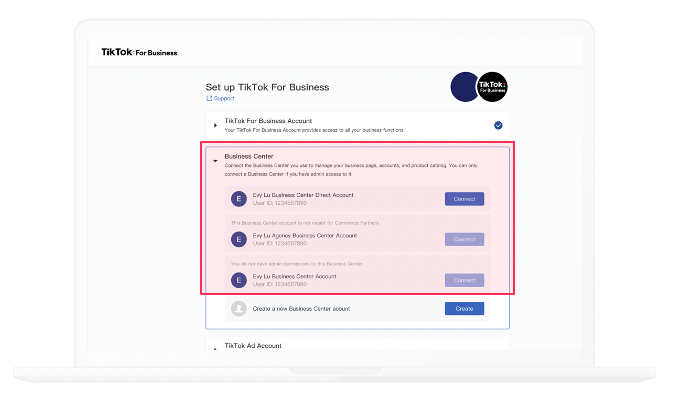This screenshot has width=676, height=398.
Task: Click the Support external-link icon
Action: coord(209,98)
